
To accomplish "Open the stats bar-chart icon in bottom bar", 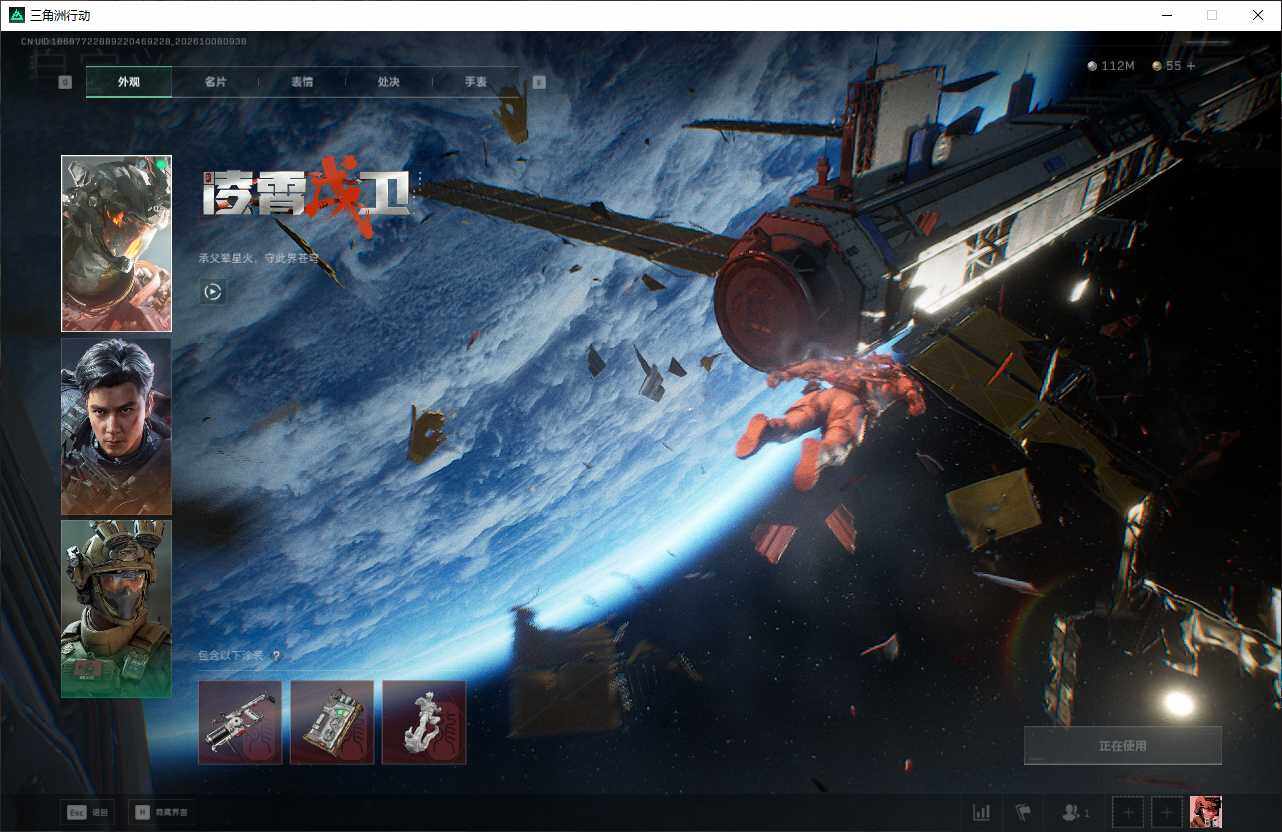I will [982, 812].
